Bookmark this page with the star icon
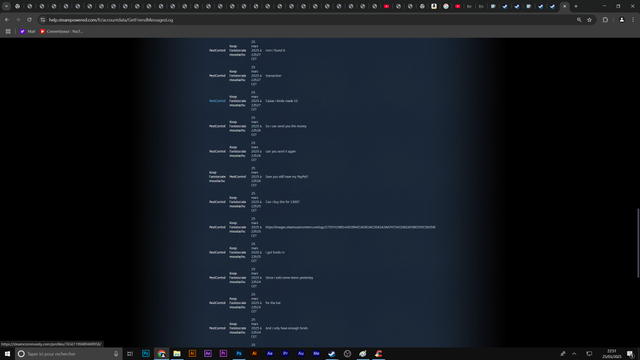Image resolution: width=640 pixels, height=360 pixels. click(589, 20)
